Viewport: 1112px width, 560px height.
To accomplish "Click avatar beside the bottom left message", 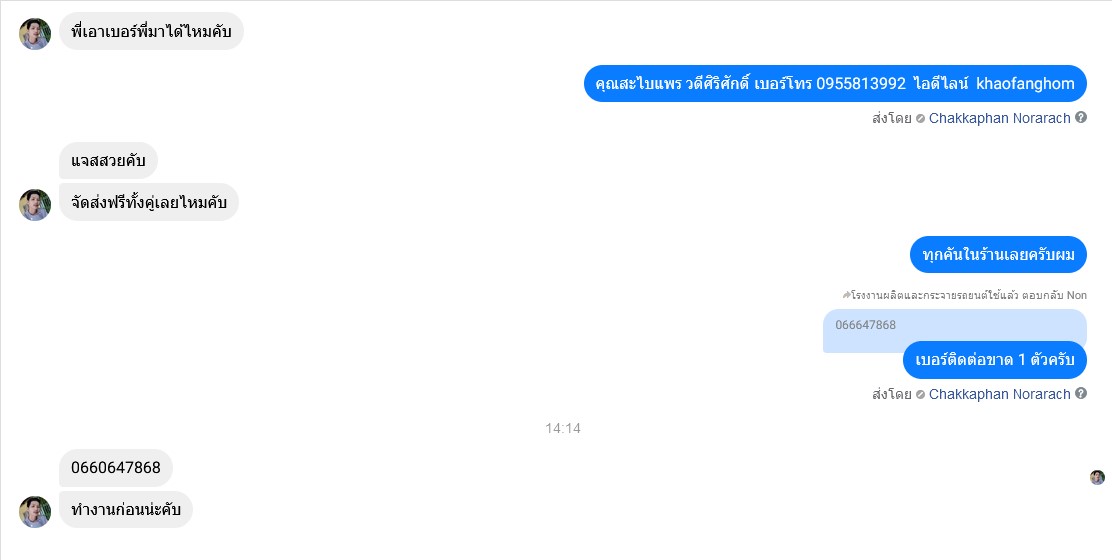I will pos(35,512).
